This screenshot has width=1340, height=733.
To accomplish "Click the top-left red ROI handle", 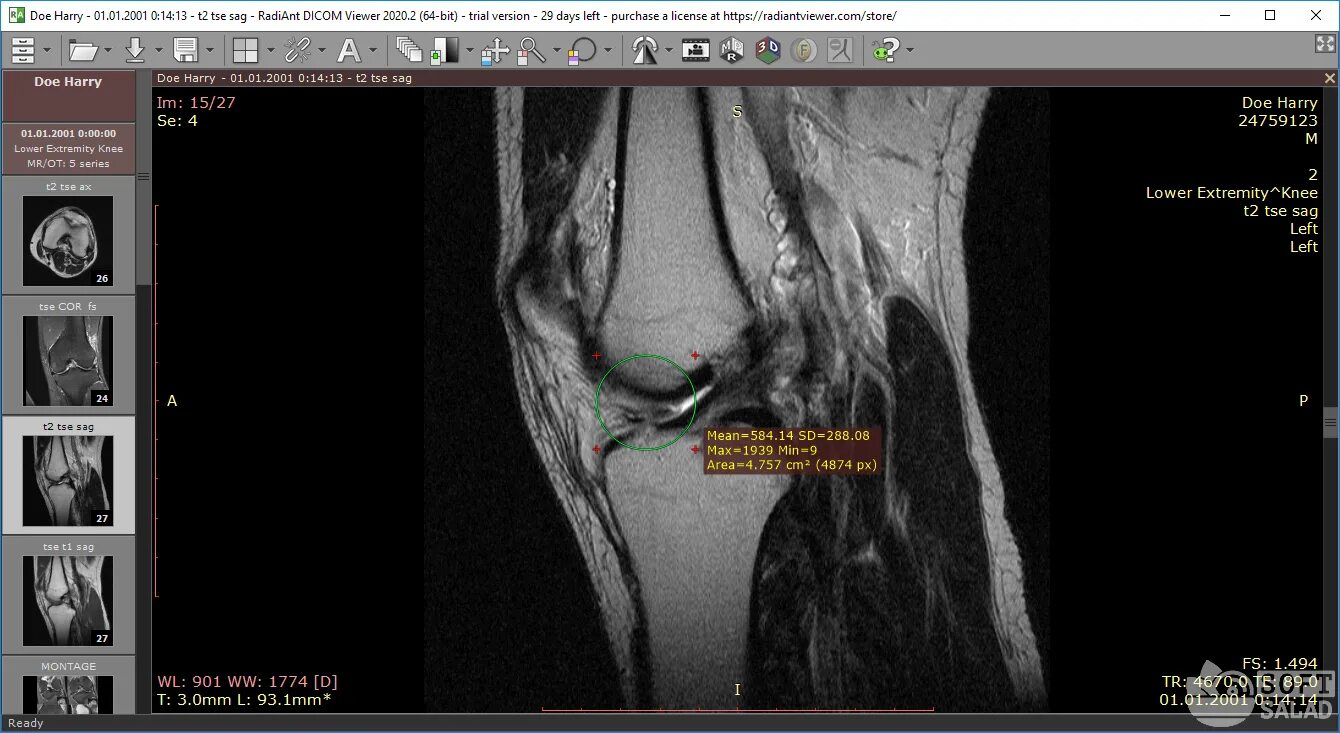I will click(597, 356).
